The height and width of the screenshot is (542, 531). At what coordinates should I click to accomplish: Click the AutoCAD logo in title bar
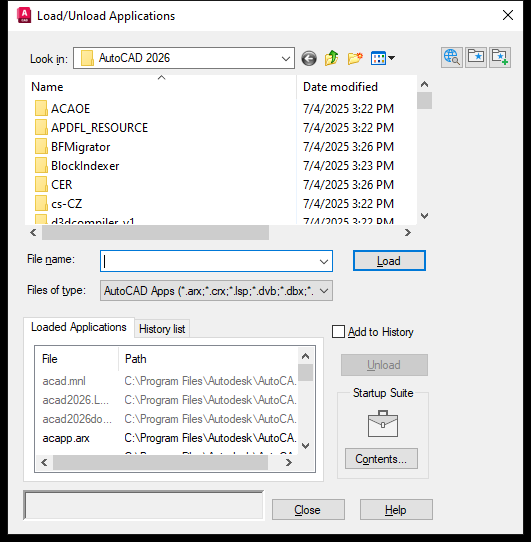click(x=24, y=16)
